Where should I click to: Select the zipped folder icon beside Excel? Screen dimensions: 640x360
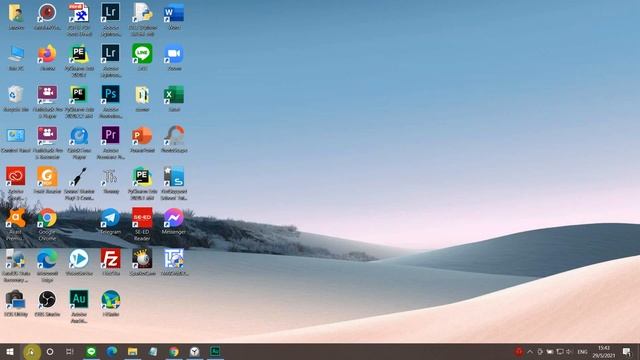142,95
